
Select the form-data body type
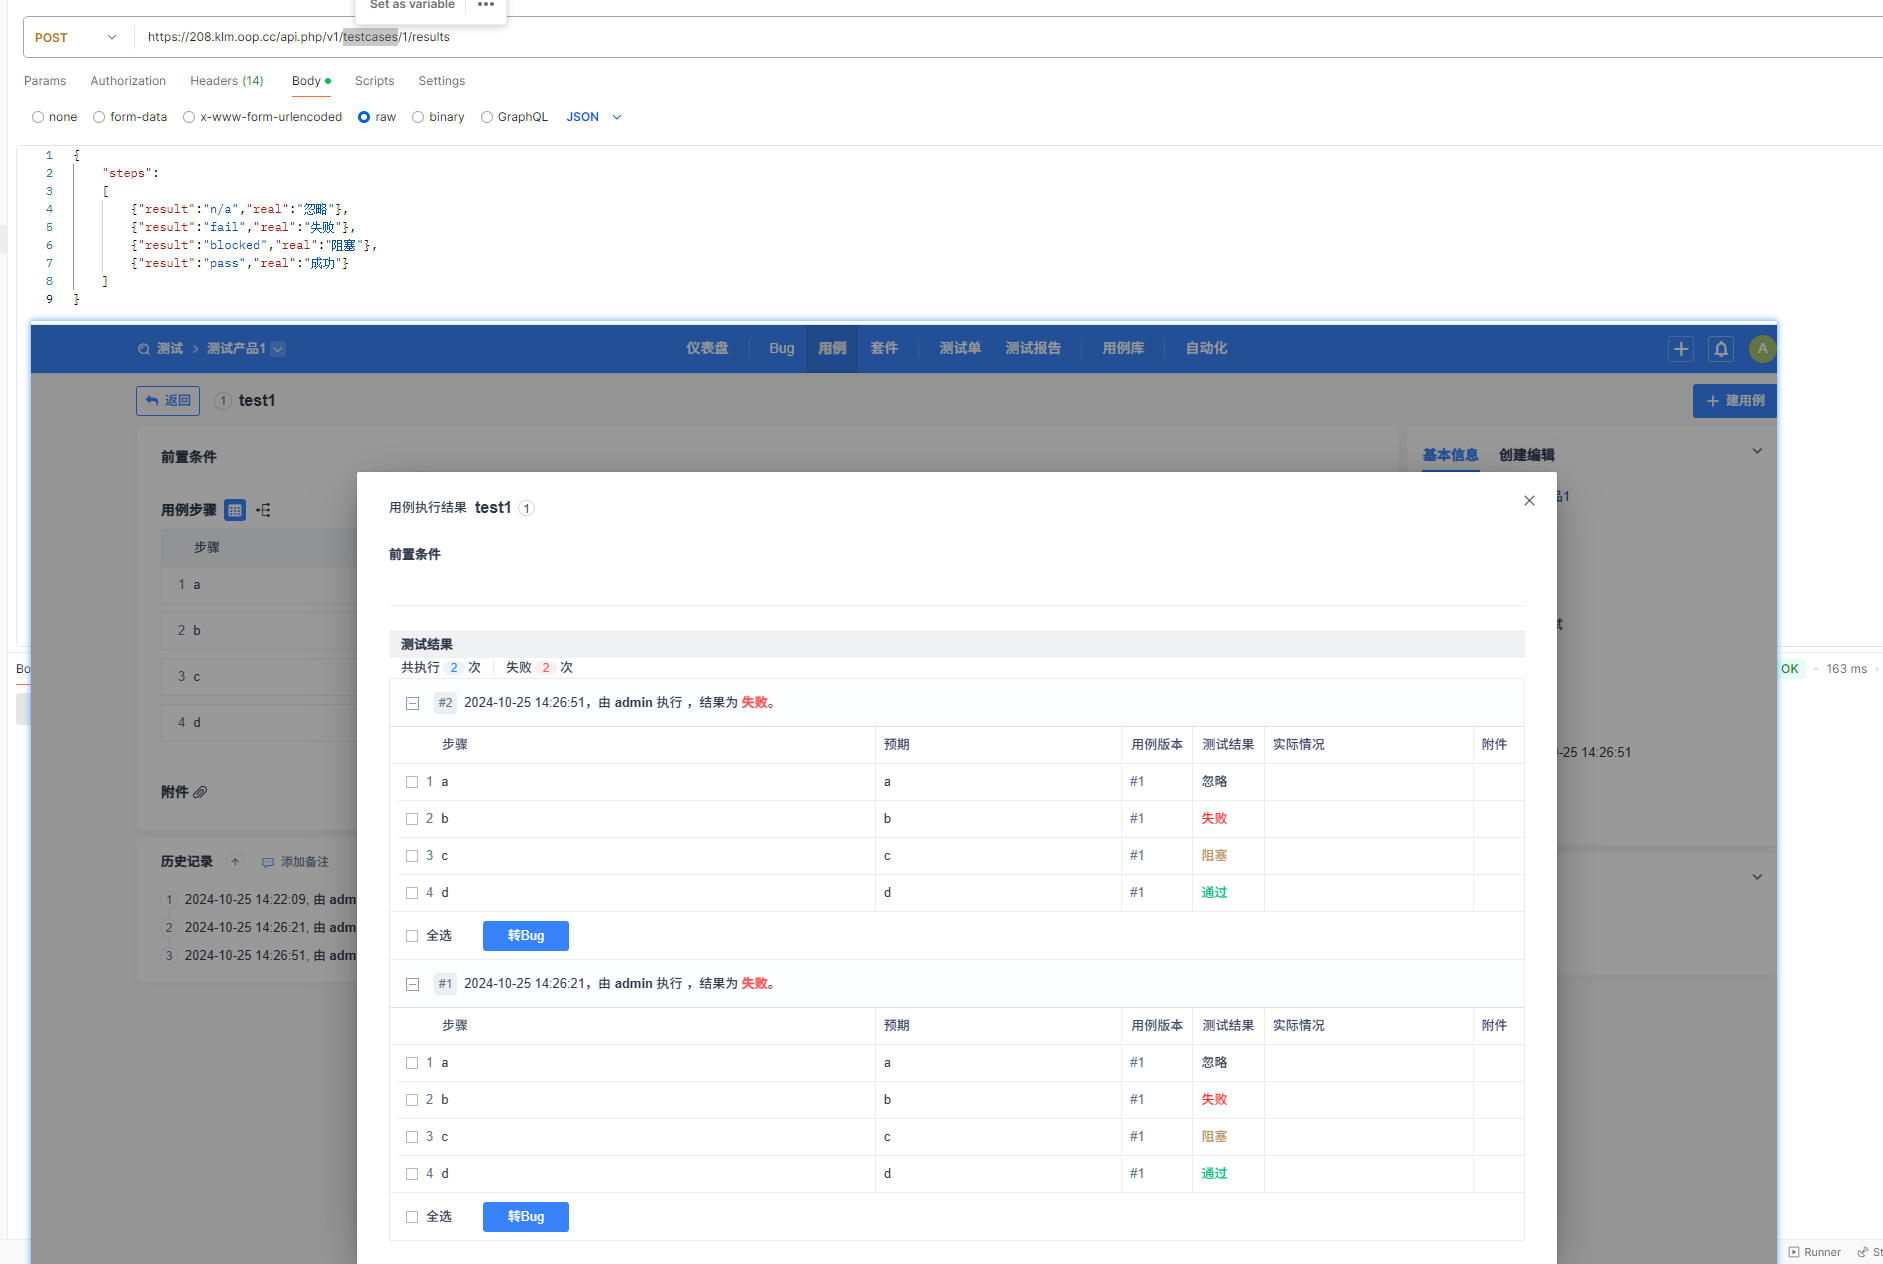point(99,117)
